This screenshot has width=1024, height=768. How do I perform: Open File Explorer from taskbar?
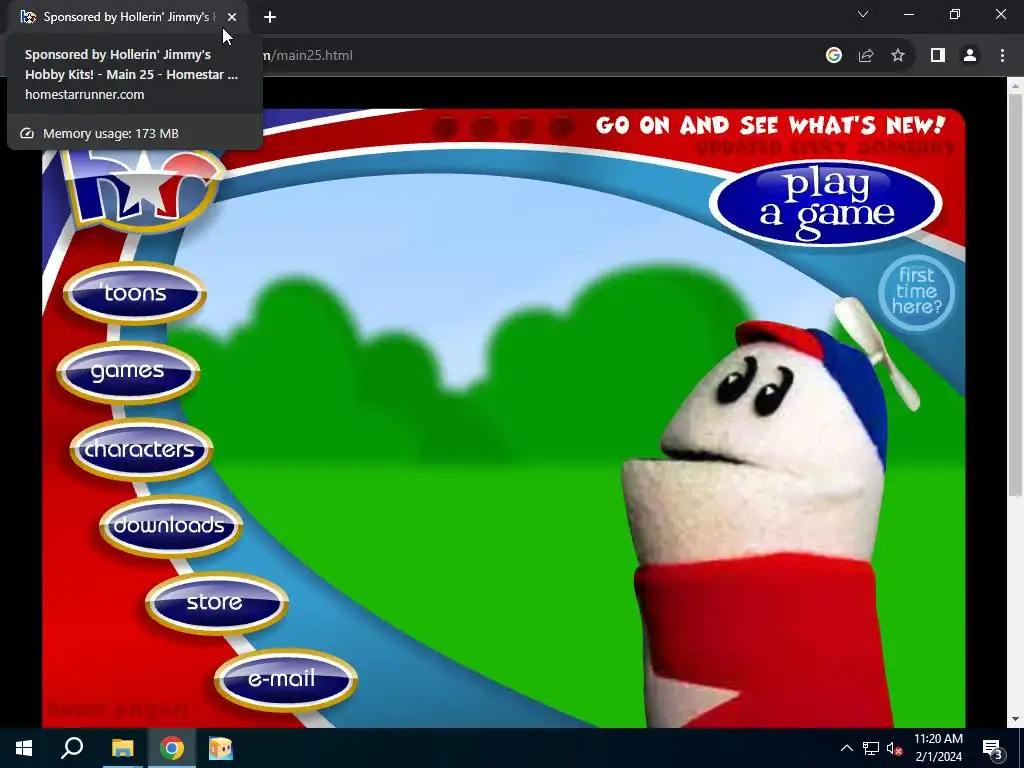[x=122, y=748]
